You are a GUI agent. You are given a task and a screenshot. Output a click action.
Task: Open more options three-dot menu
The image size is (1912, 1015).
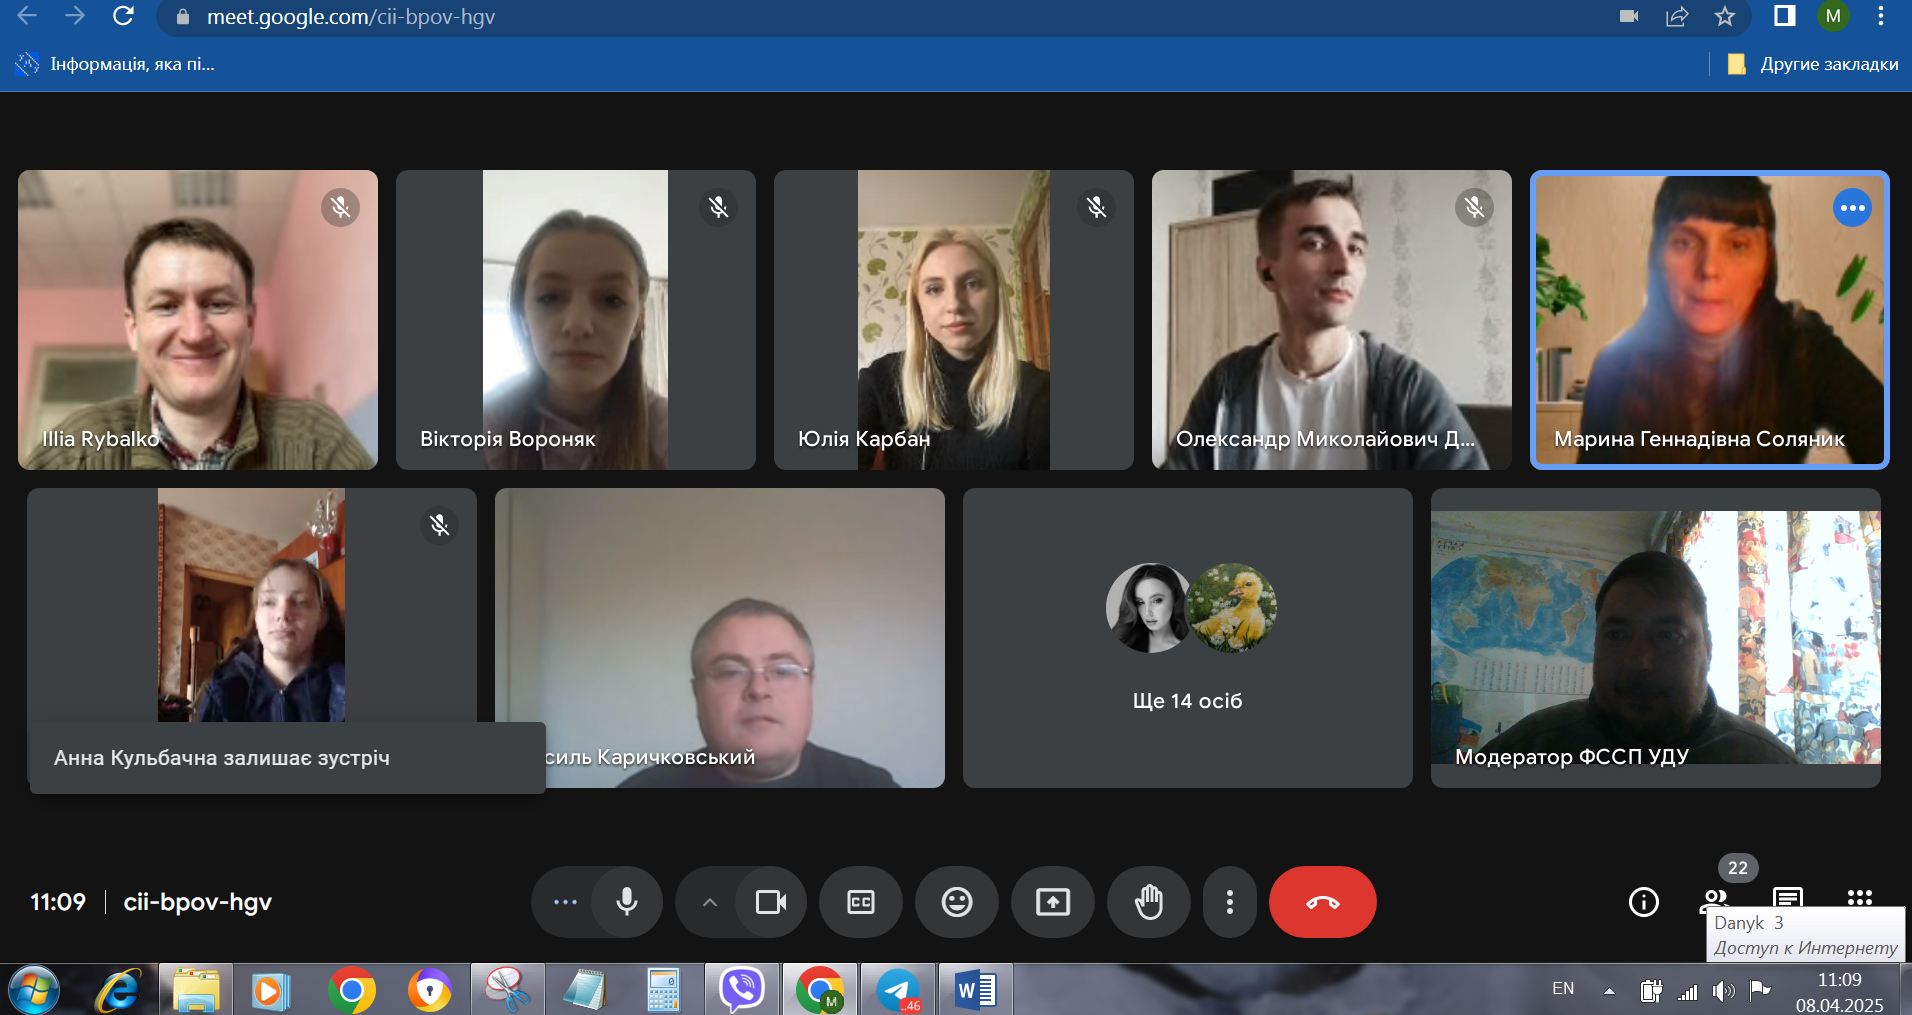[x=1230, y=902]
